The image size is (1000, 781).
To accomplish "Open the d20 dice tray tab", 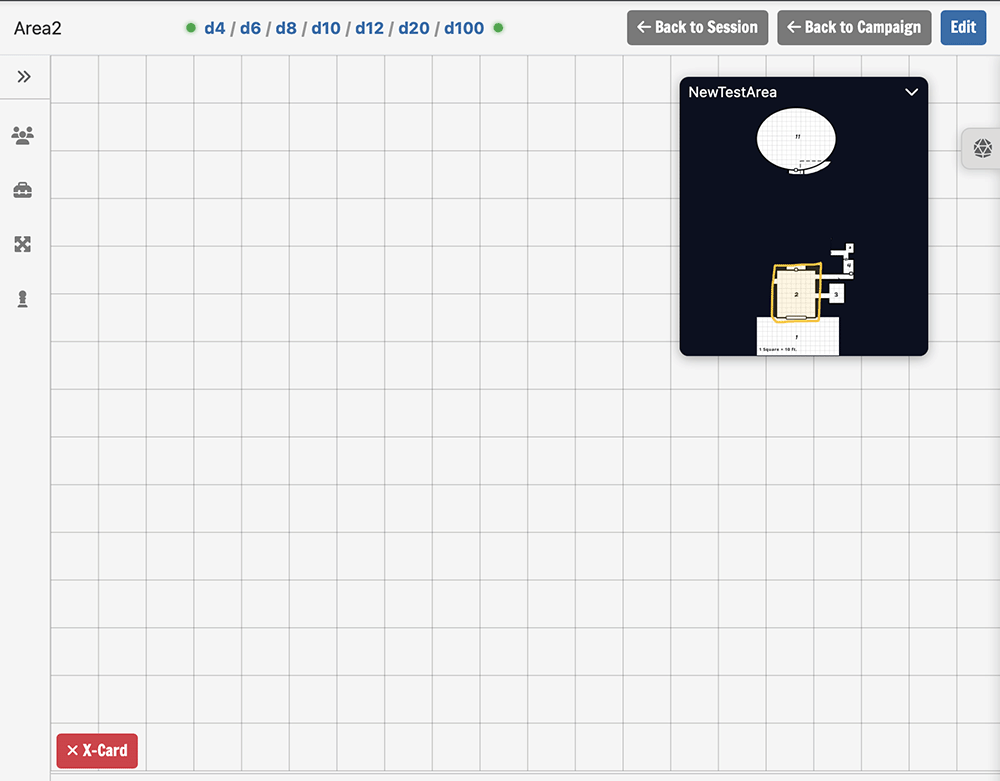I will [x=982, y=149].
